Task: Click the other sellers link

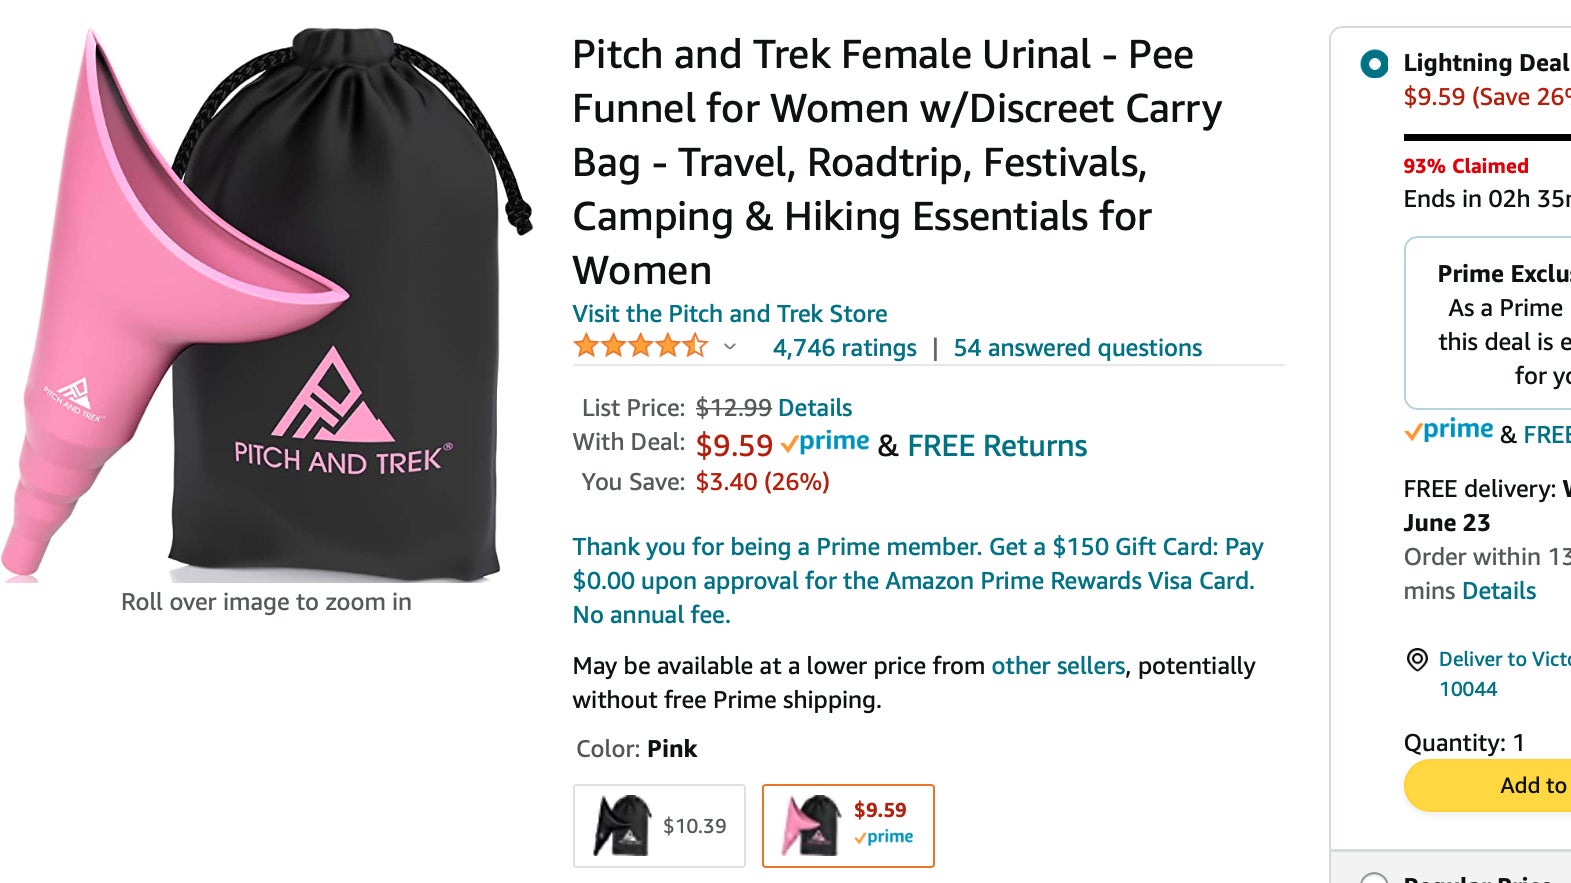Action: [x=1056, y=665]
